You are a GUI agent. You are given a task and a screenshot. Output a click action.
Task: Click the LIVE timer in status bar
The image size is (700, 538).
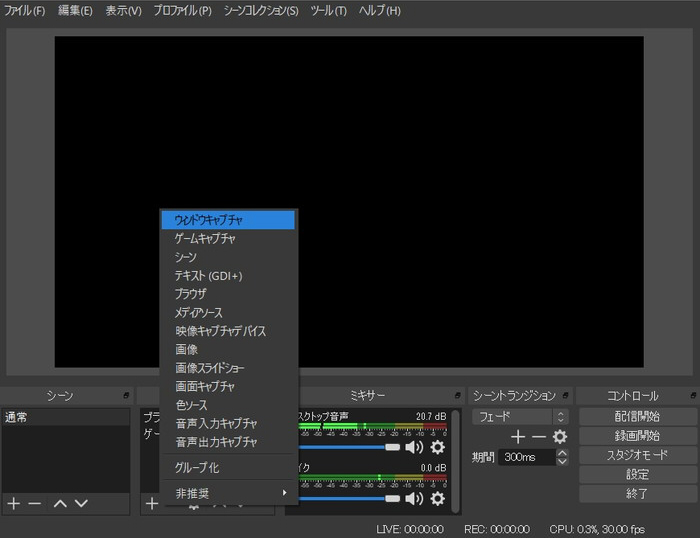pyautogui.click(x=410, y=530)
